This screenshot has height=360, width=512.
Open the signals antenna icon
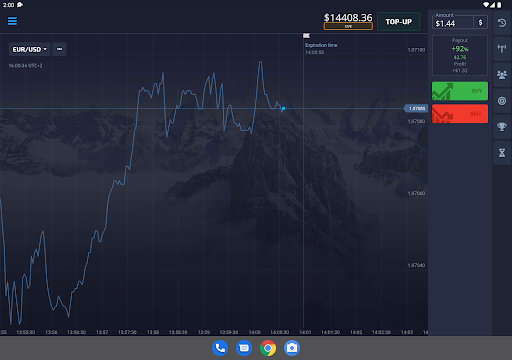(502, 49)
